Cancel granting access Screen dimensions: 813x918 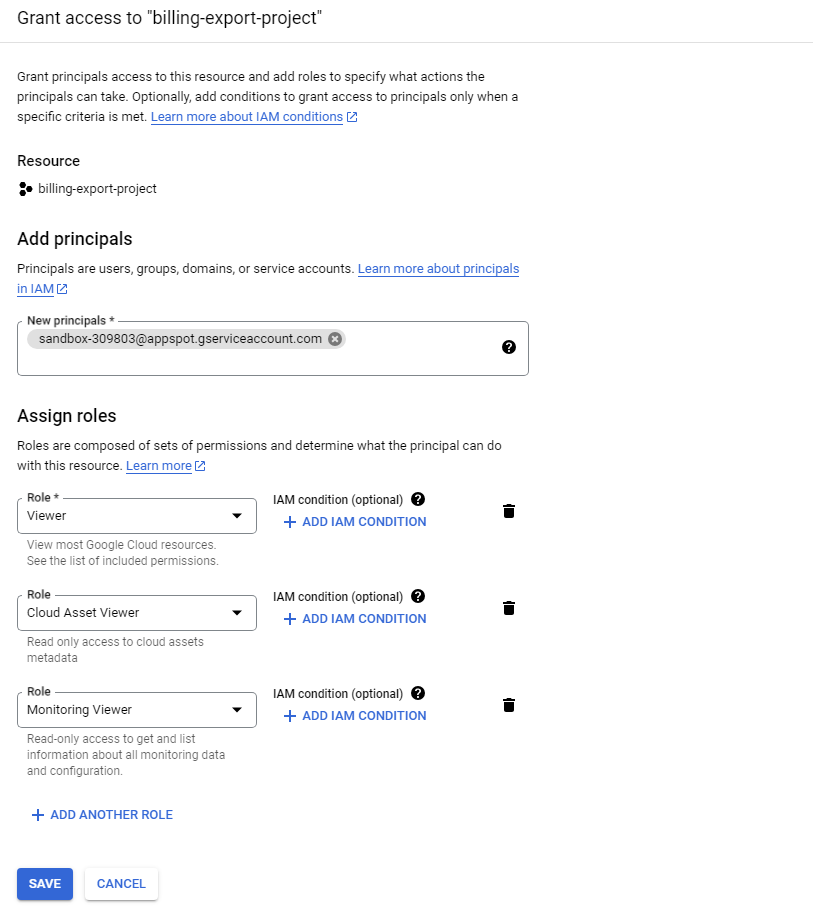click(121, 884)
